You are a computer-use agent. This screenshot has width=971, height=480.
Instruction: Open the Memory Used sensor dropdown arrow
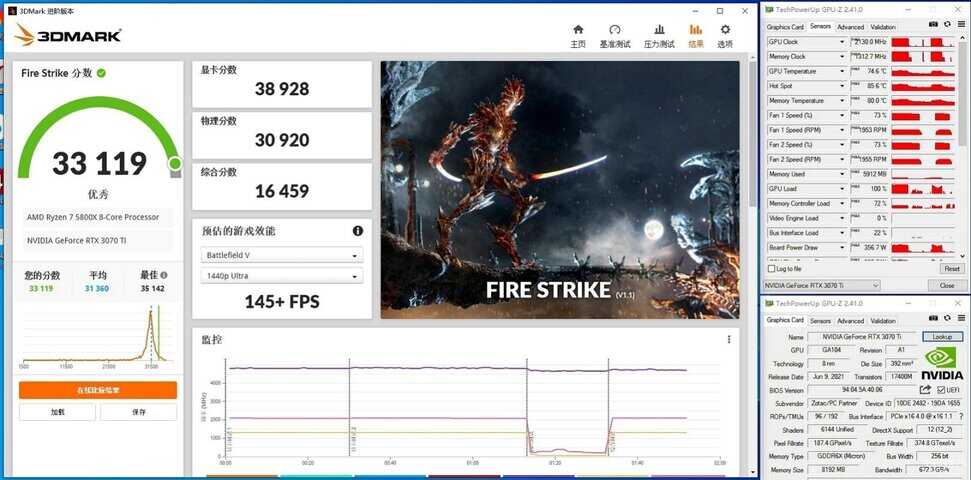click(842, 174)
